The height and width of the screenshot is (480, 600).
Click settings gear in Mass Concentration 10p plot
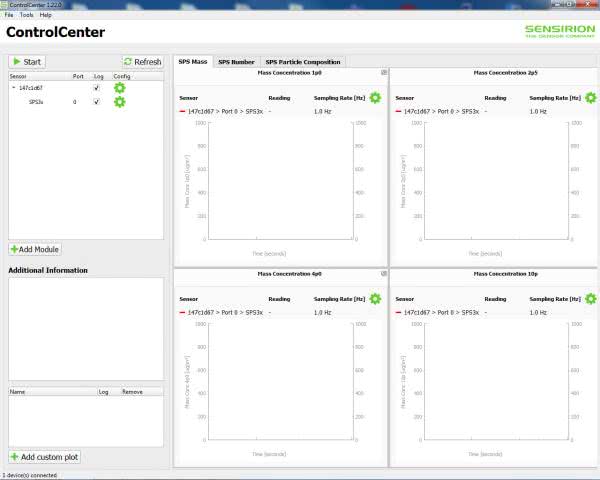coord(590,299)
